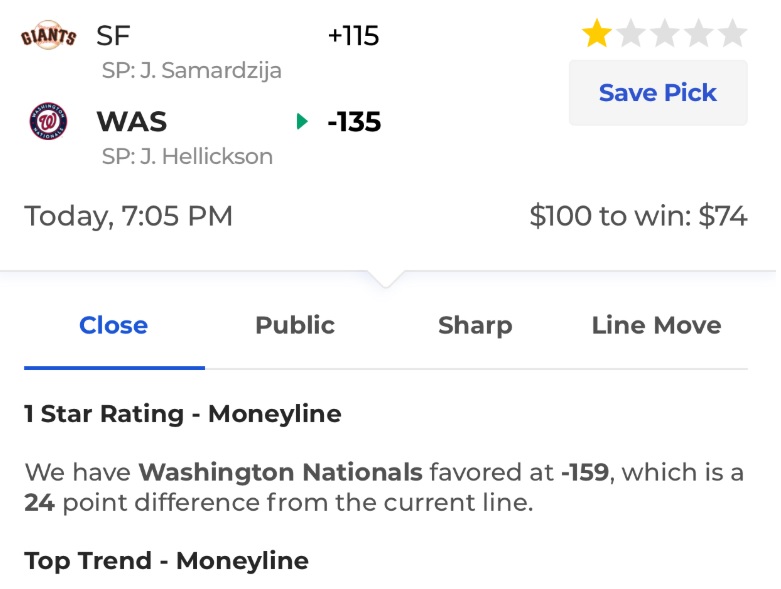View the Line Move tab
Viewport: 781px width, 589px height.
pyautogui.click(x=656, y=326)
